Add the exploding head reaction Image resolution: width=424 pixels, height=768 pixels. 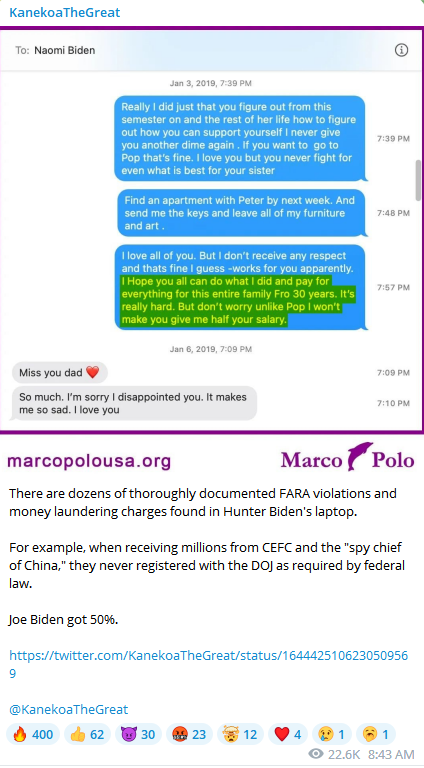click(240, 734)
